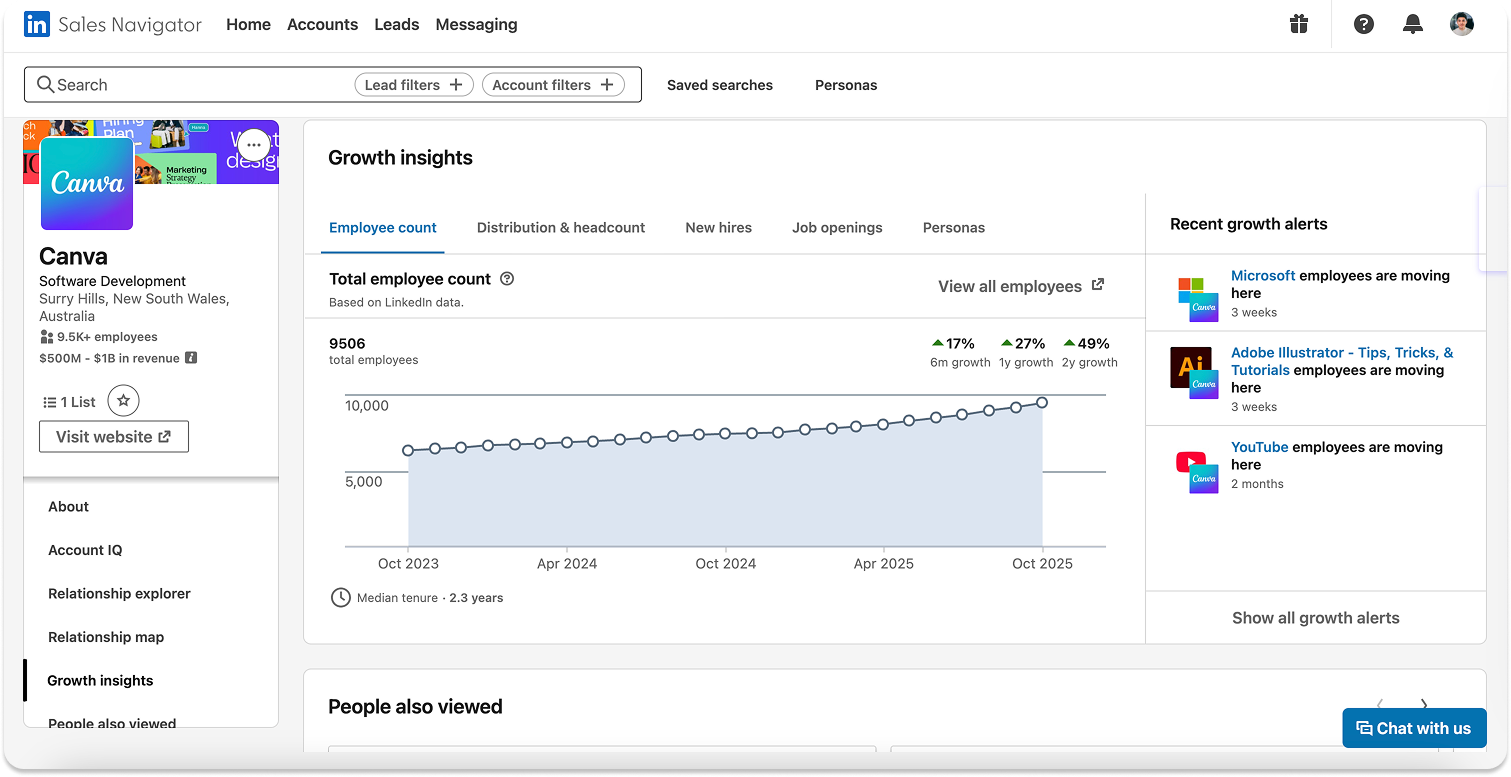The image size is (1511, 777).
Task: Switch to Personas tab in Growth insights
Action: pos(954,228)
